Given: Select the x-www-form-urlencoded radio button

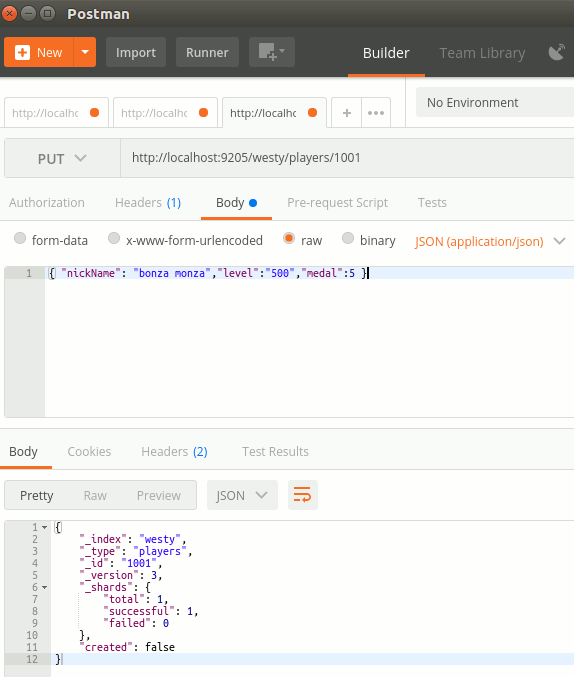Looking at the screenshot, I should 114,238.
